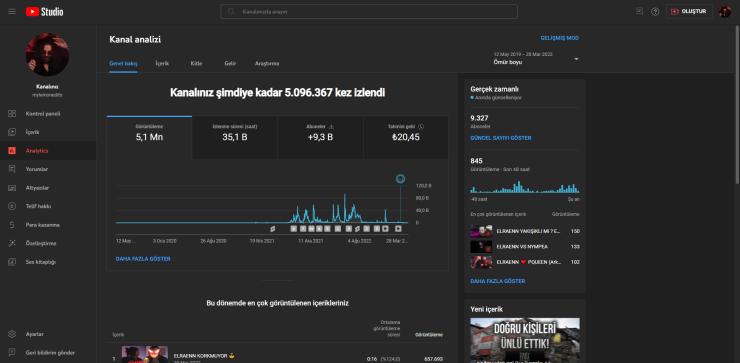Screen dimensions: 740x363
Task: Click the 9.327 subscriber count
Action: click(x=479, y=118)
